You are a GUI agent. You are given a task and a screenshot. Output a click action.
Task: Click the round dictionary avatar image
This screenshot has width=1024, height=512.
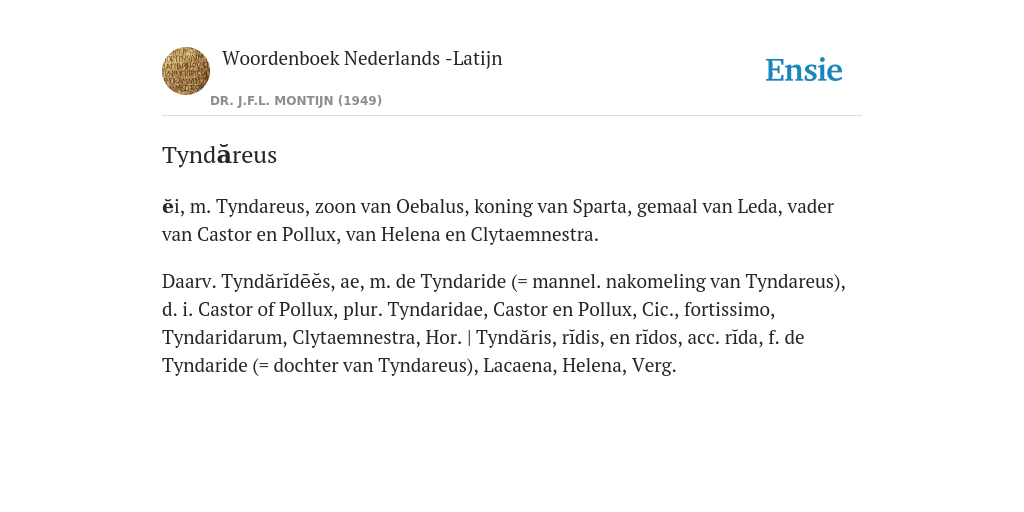[186, 71]
